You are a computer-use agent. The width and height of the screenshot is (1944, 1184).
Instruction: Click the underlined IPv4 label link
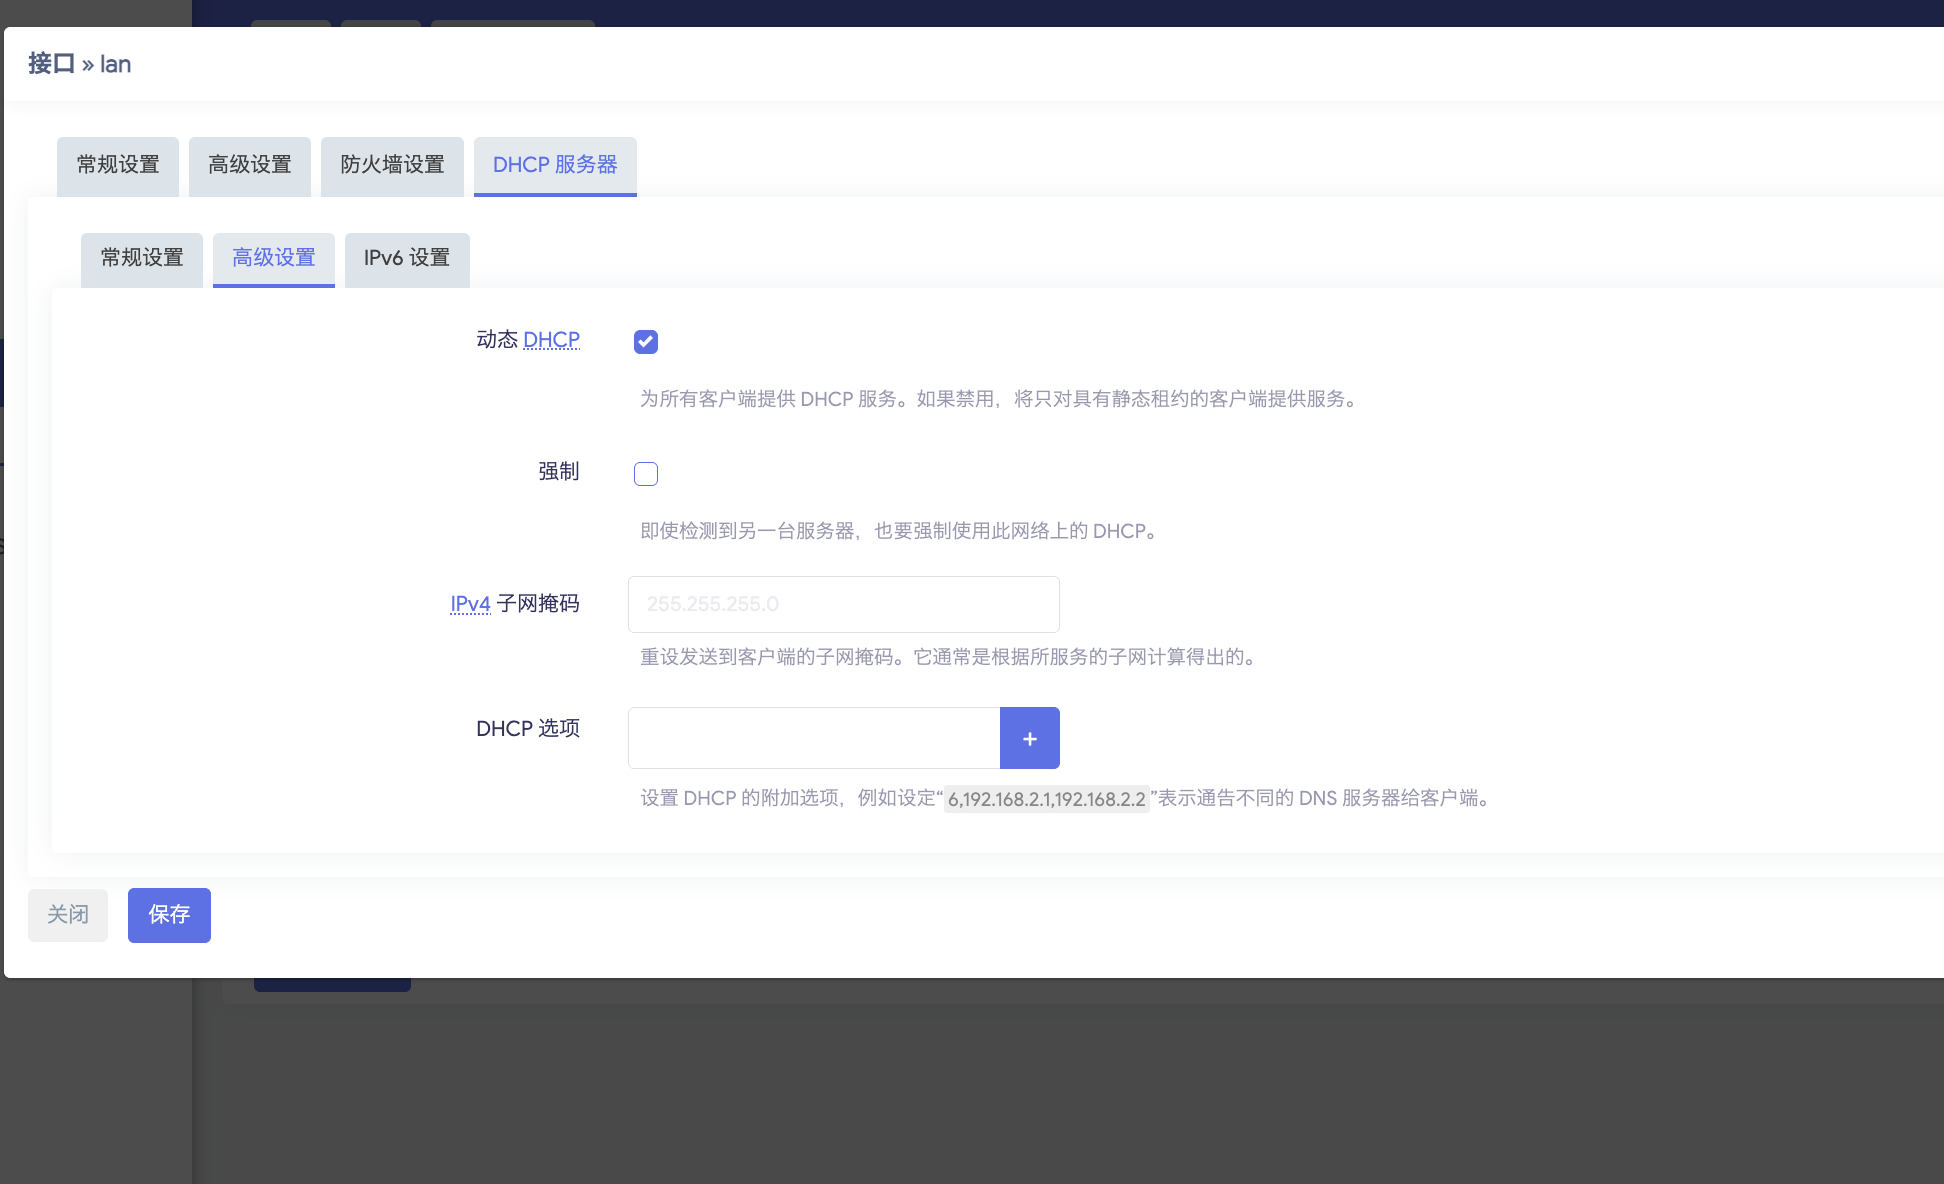click(x=470, y=604)
